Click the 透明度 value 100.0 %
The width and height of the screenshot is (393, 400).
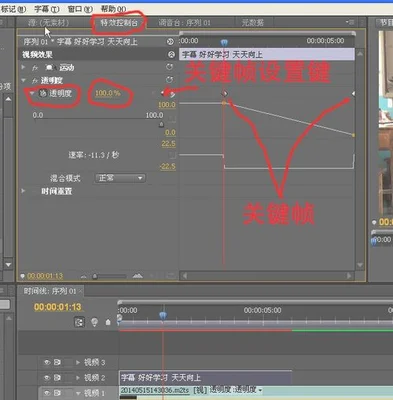(108, 93)
